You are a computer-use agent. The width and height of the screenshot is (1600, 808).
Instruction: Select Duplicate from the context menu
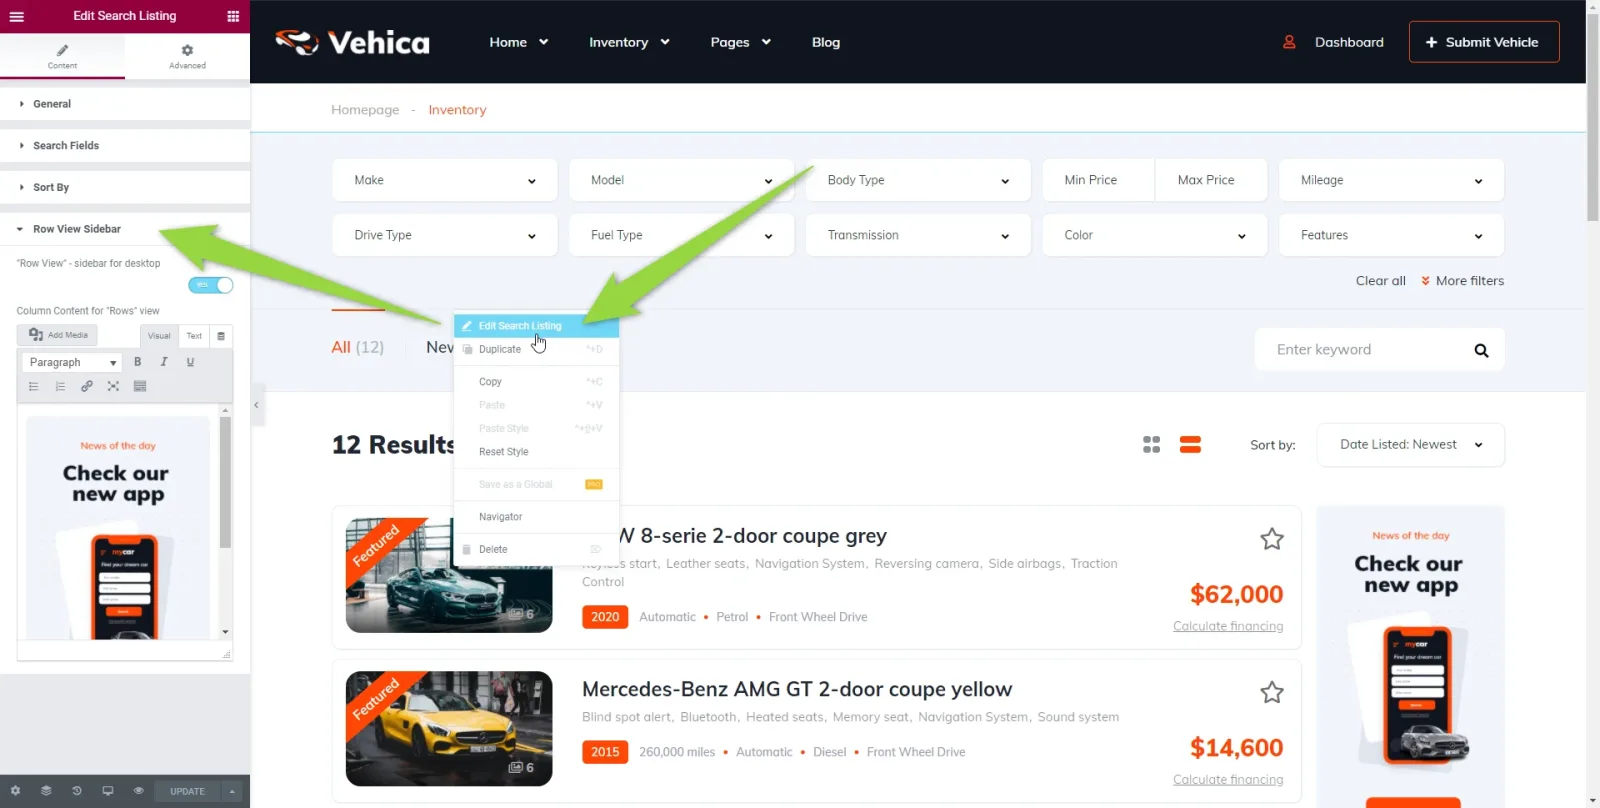click(536, 350)
